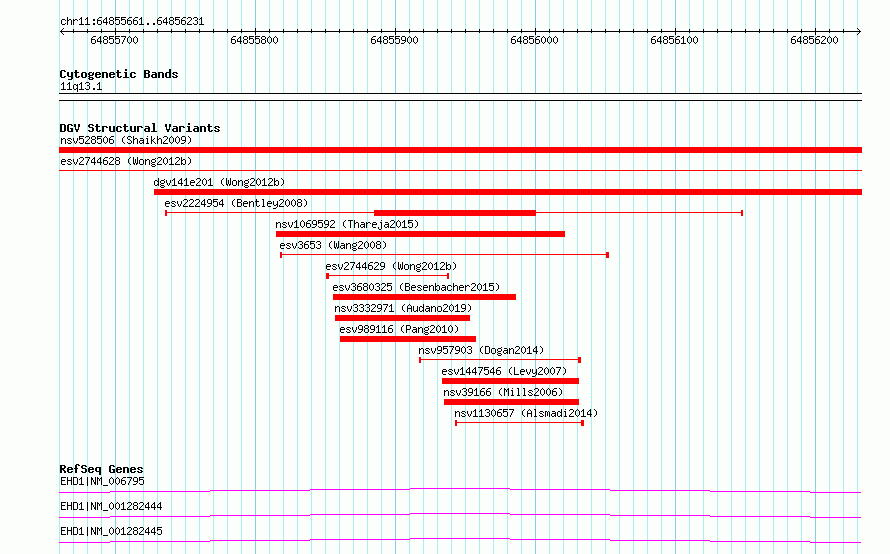Image resolution: width=890 pixels, height=554 pixels.
Task: Click ruler position 64855800
Action: pos(254,40)
